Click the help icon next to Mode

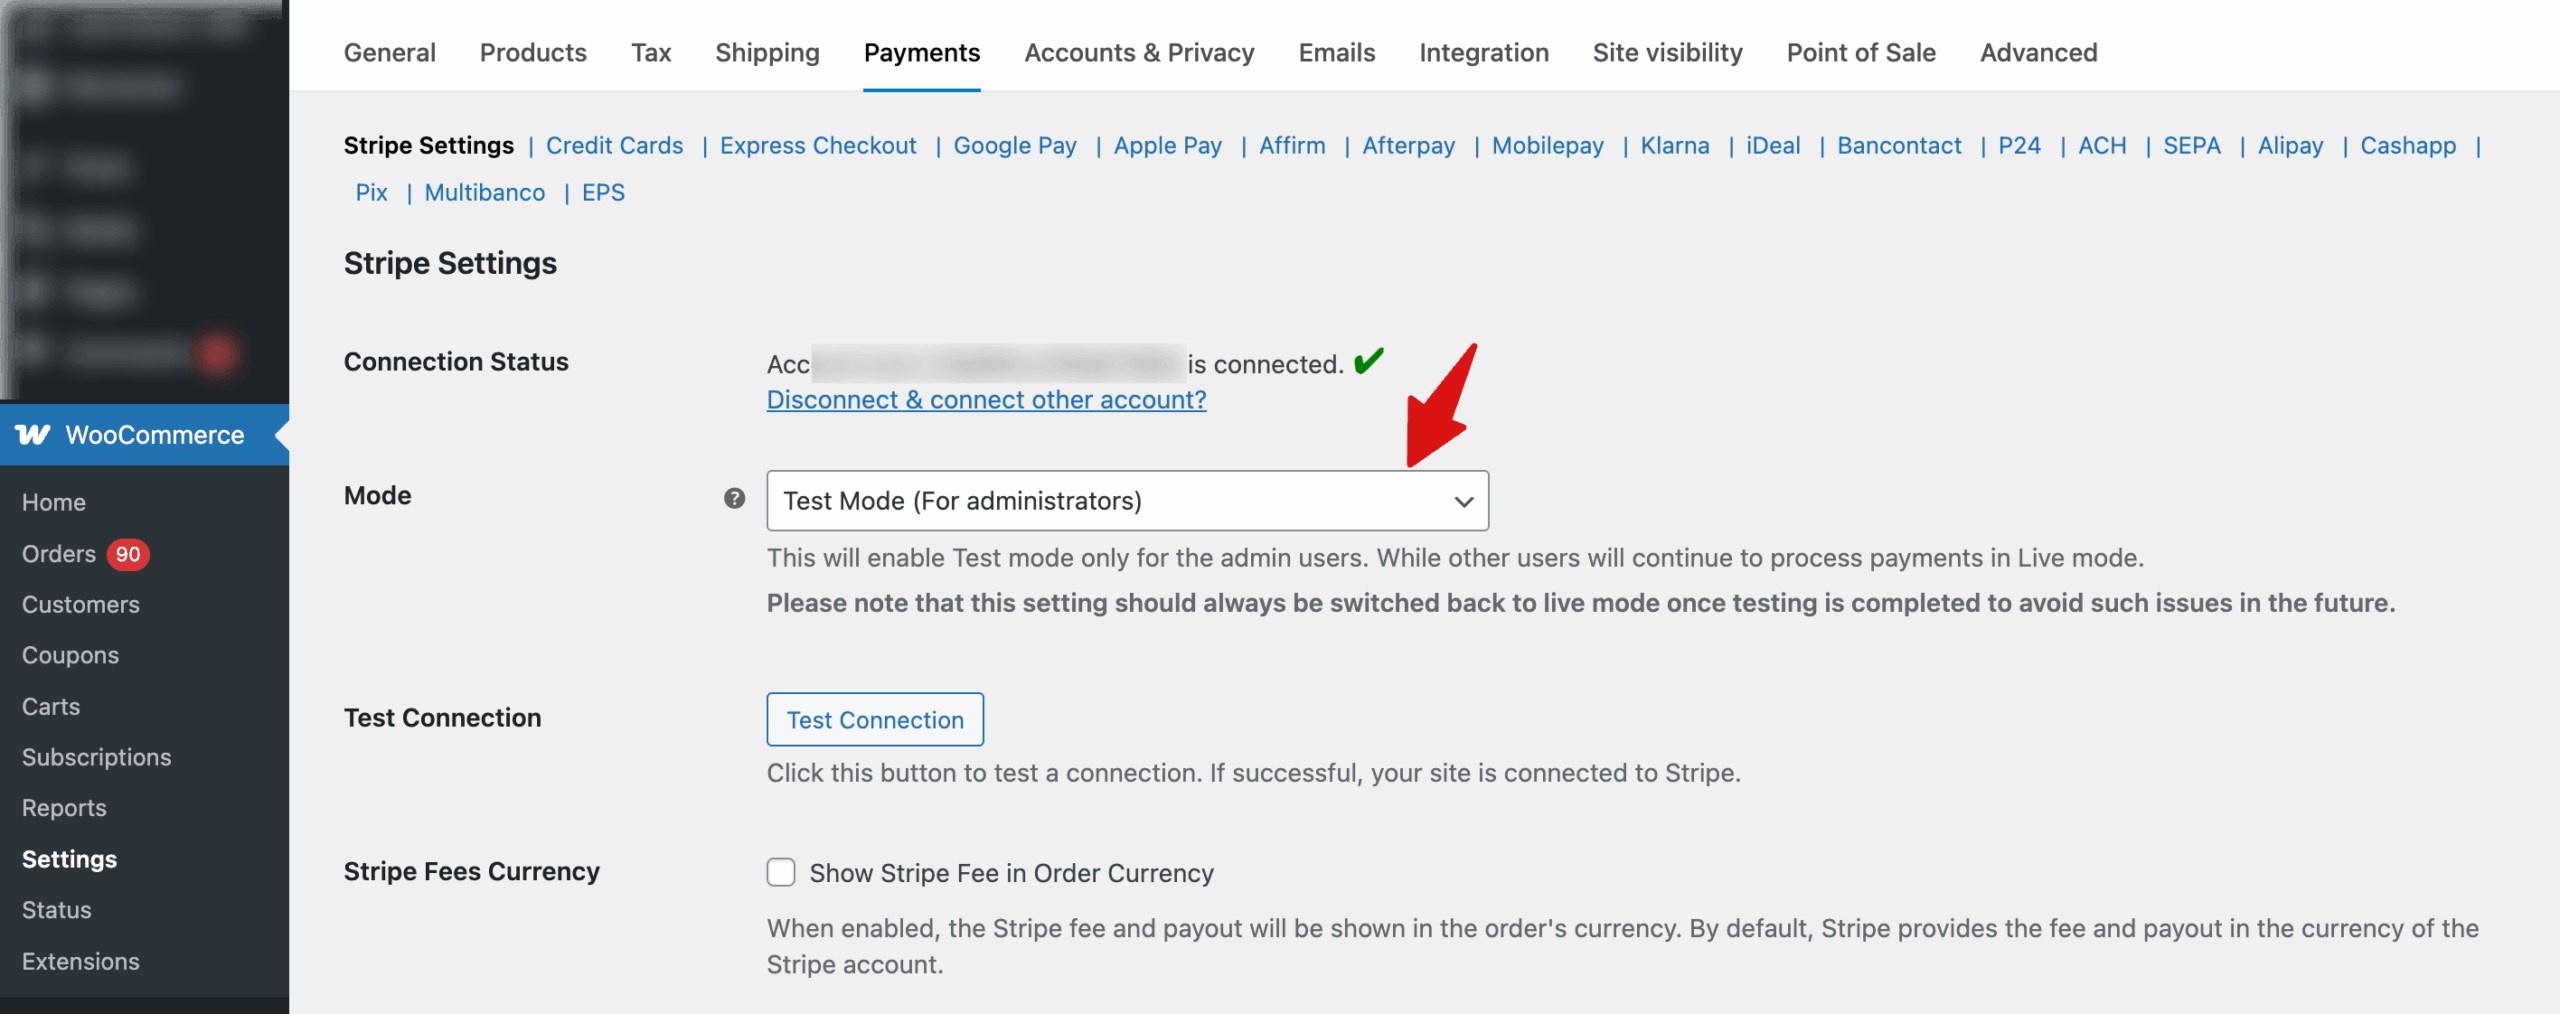click(733, 497)
